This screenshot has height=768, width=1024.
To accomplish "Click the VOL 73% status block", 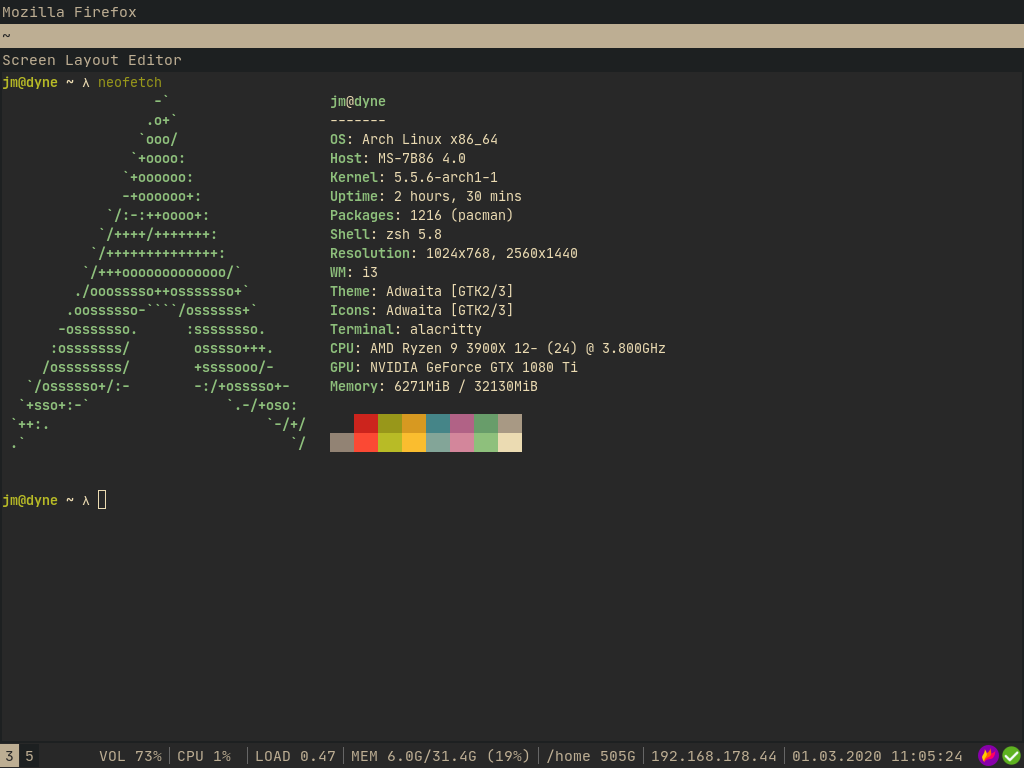I will 131,756.
